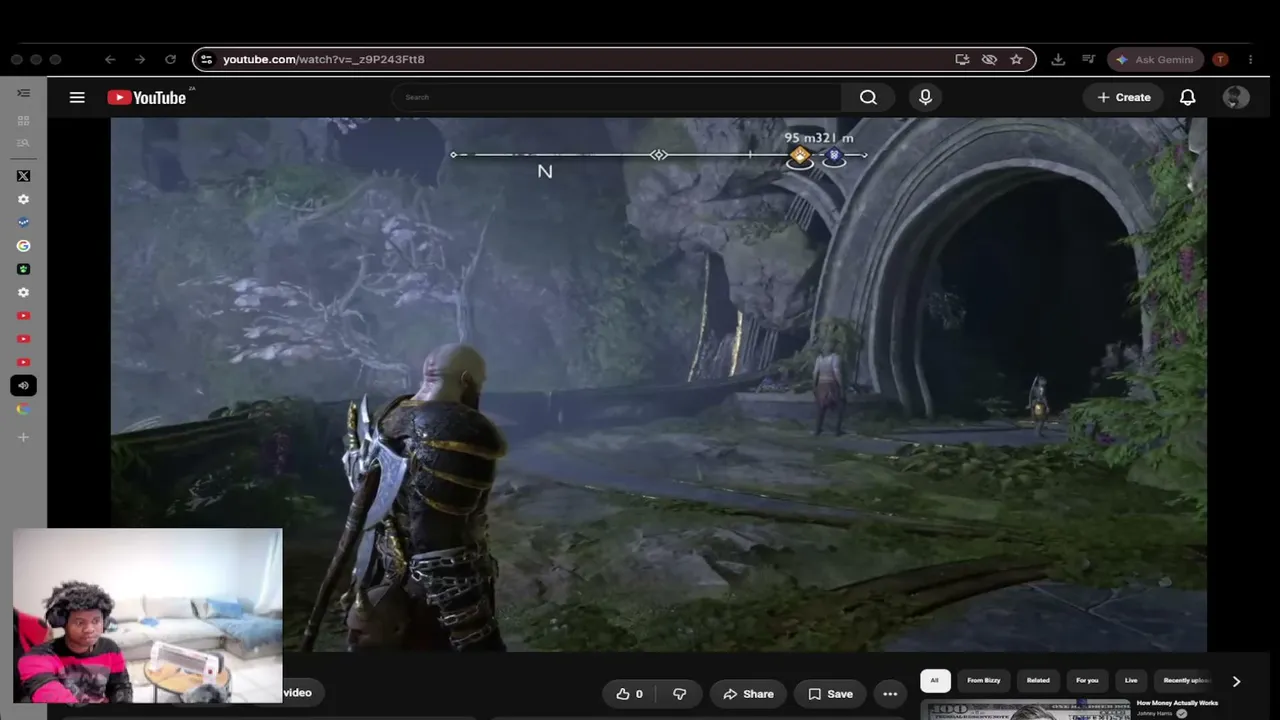
Task: Open the browser profile avatar labeled T
Action: 1220,60
